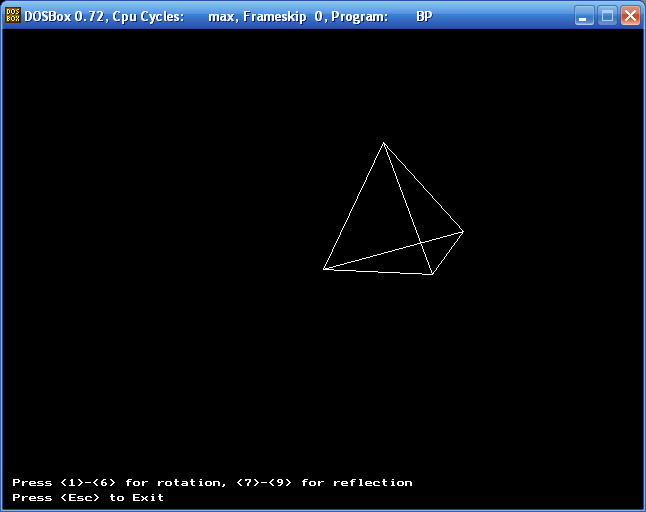The width and height of the screenshot is (646, 512).
Task: Click the leftmost vertex of the tetrahedron
Action: click(x=324, y=269)
